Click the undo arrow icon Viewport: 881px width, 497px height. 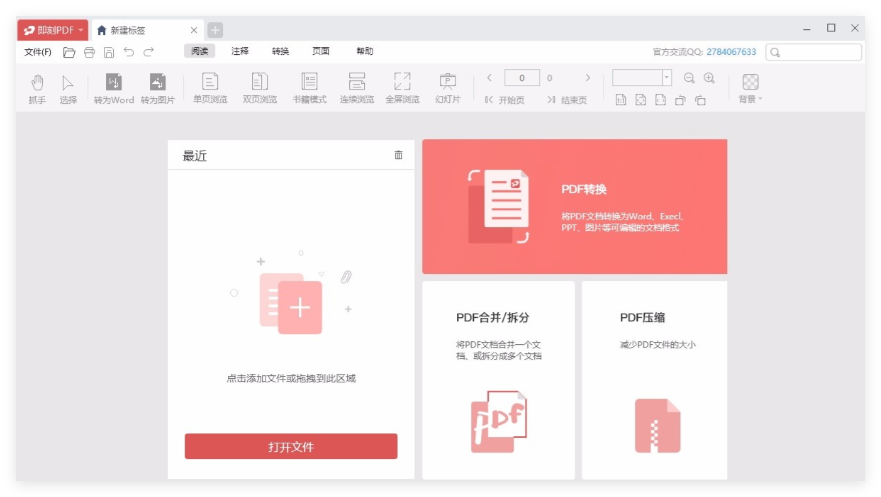(x=129, y=52)
